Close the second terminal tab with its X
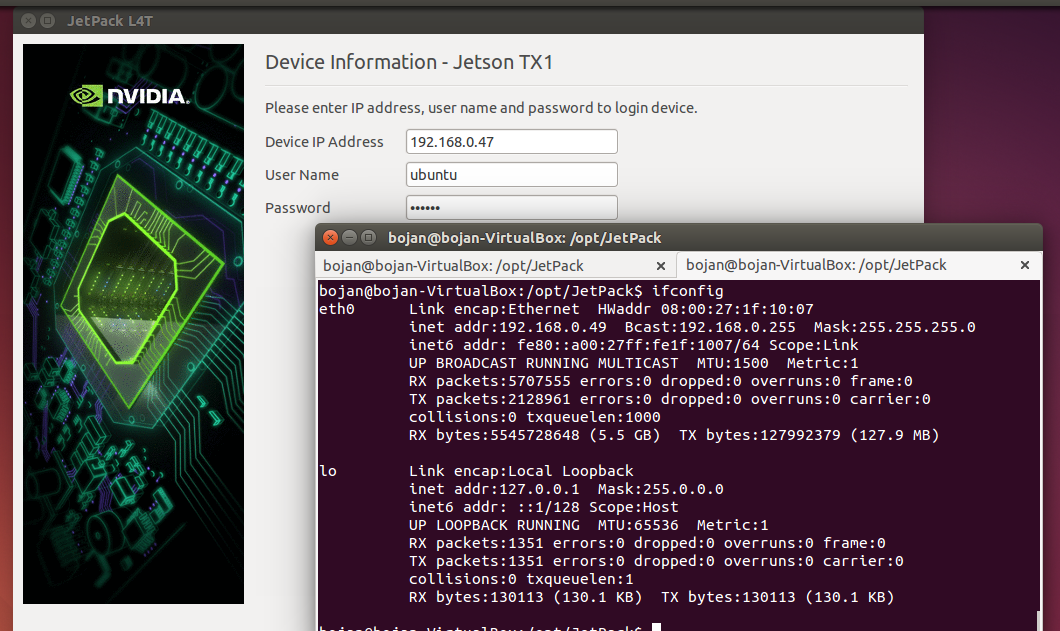 point(1025,265)
